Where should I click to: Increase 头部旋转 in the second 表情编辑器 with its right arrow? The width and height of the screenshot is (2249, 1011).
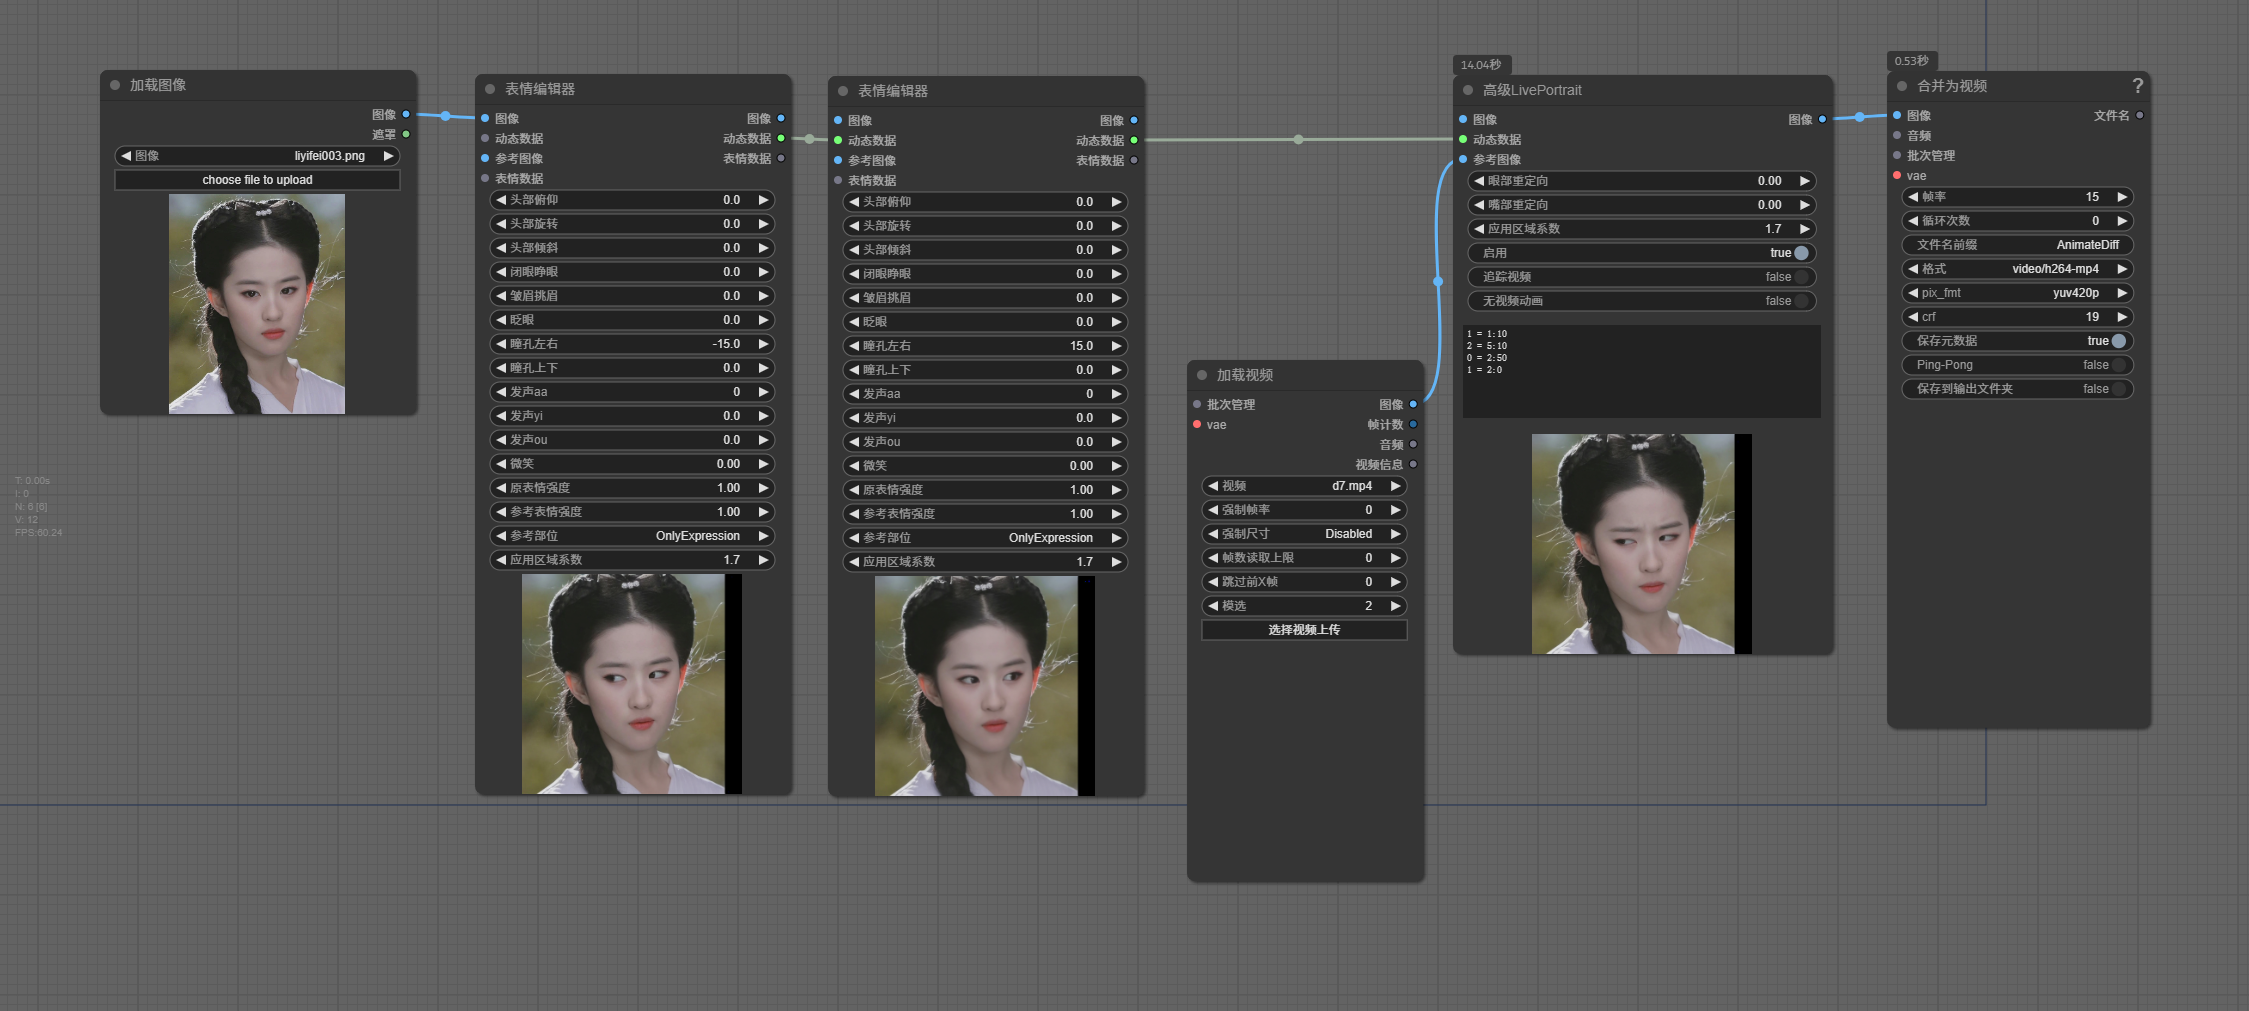click(1116, 226)
